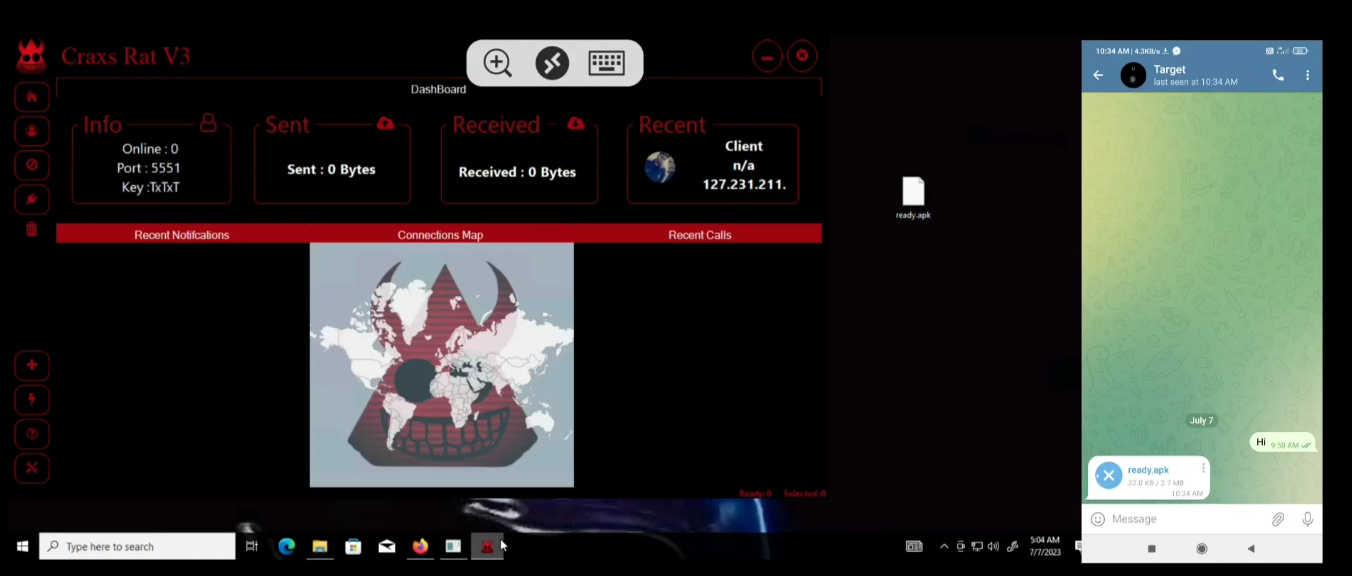This screenshot has width=1352, height=576.
Task: Show the keyboard from the floating toolbar
Action: 607,63
